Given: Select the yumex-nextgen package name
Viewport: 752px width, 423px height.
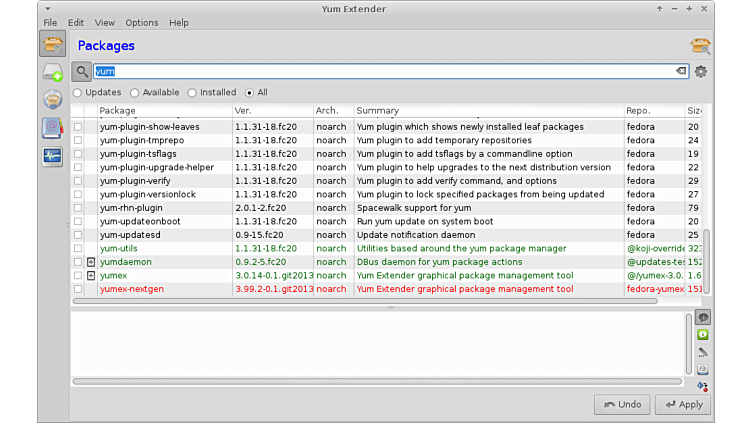Looking at the screenshot, I should (132, 289).
